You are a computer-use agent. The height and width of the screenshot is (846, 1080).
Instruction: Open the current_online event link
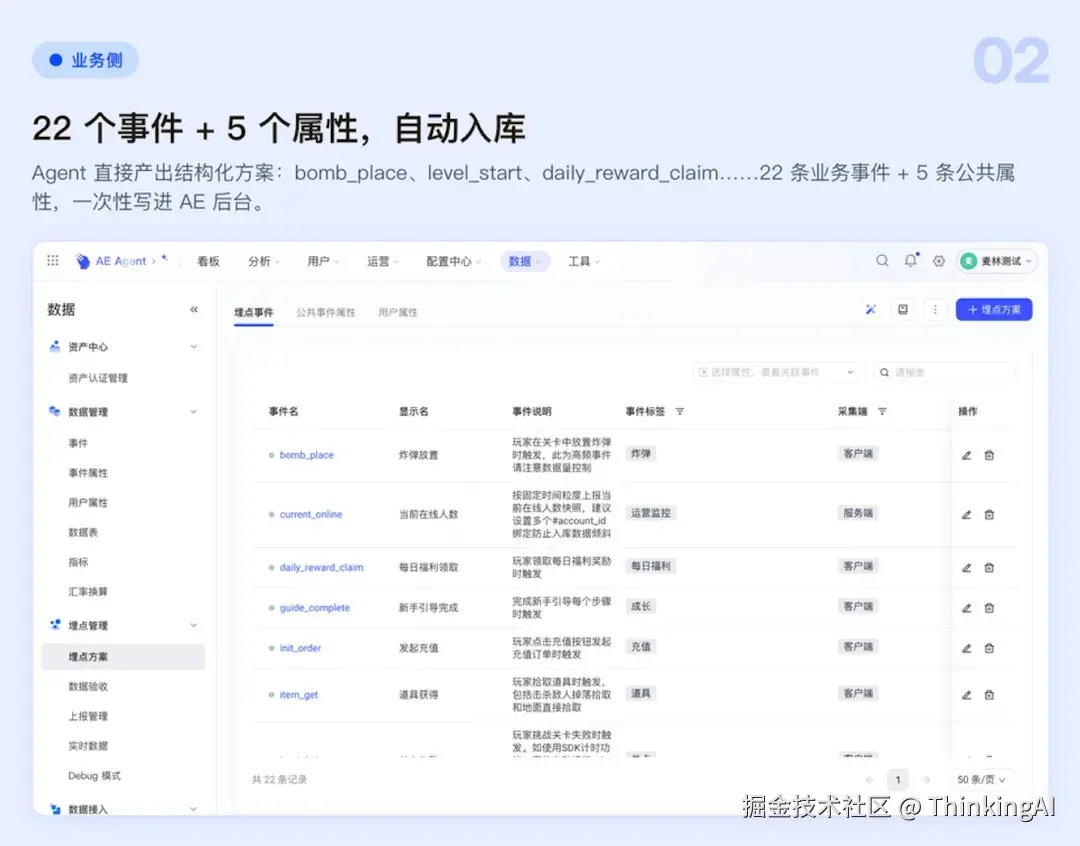pos(311,515)
